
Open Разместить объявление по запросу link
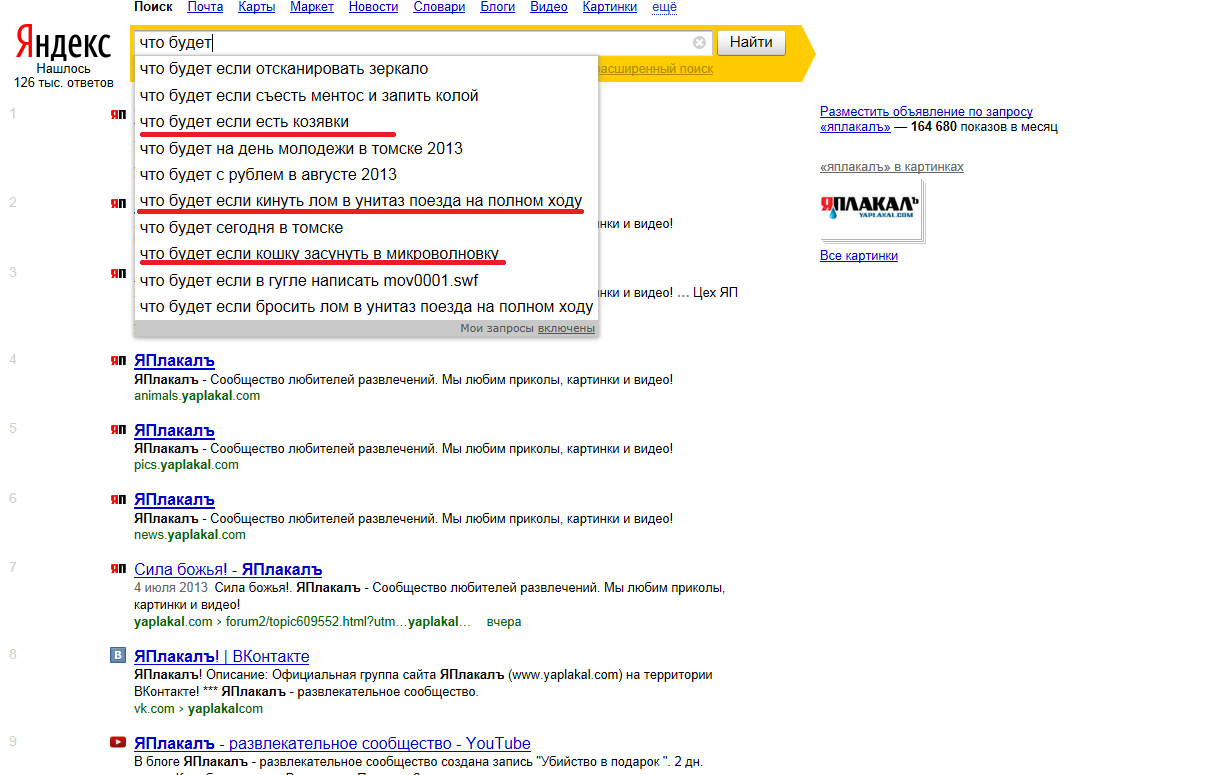[926, 112]
